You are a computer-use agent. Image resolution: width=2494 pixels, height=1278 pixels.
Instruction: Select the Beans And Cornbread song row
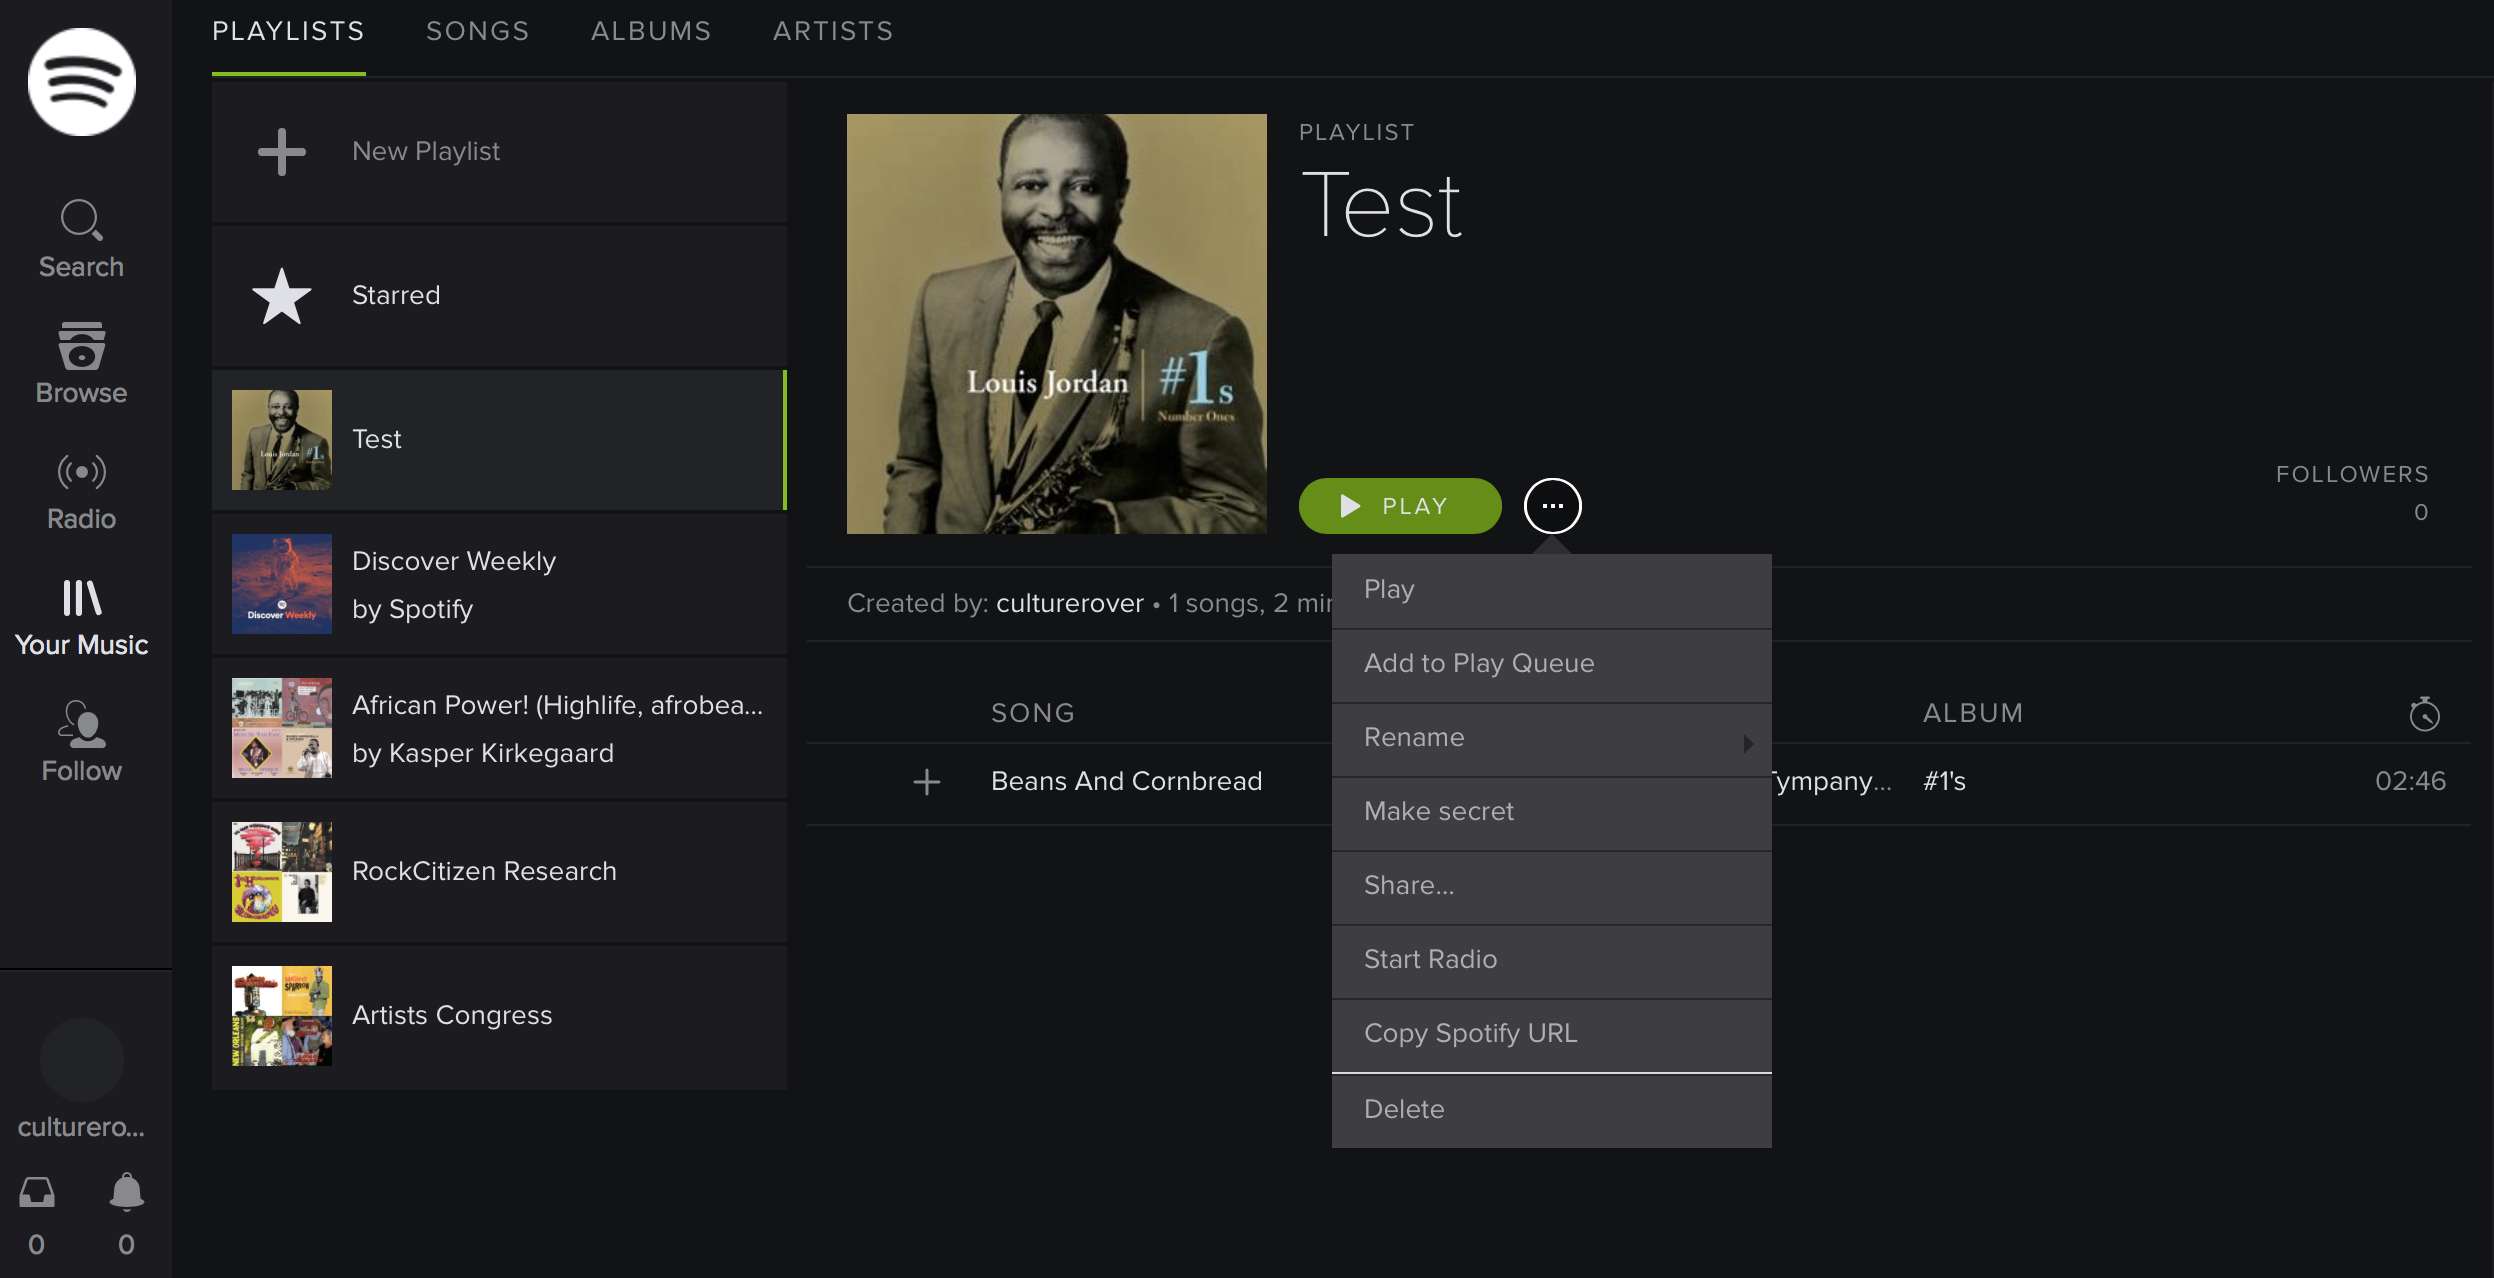pos(1125,781)
